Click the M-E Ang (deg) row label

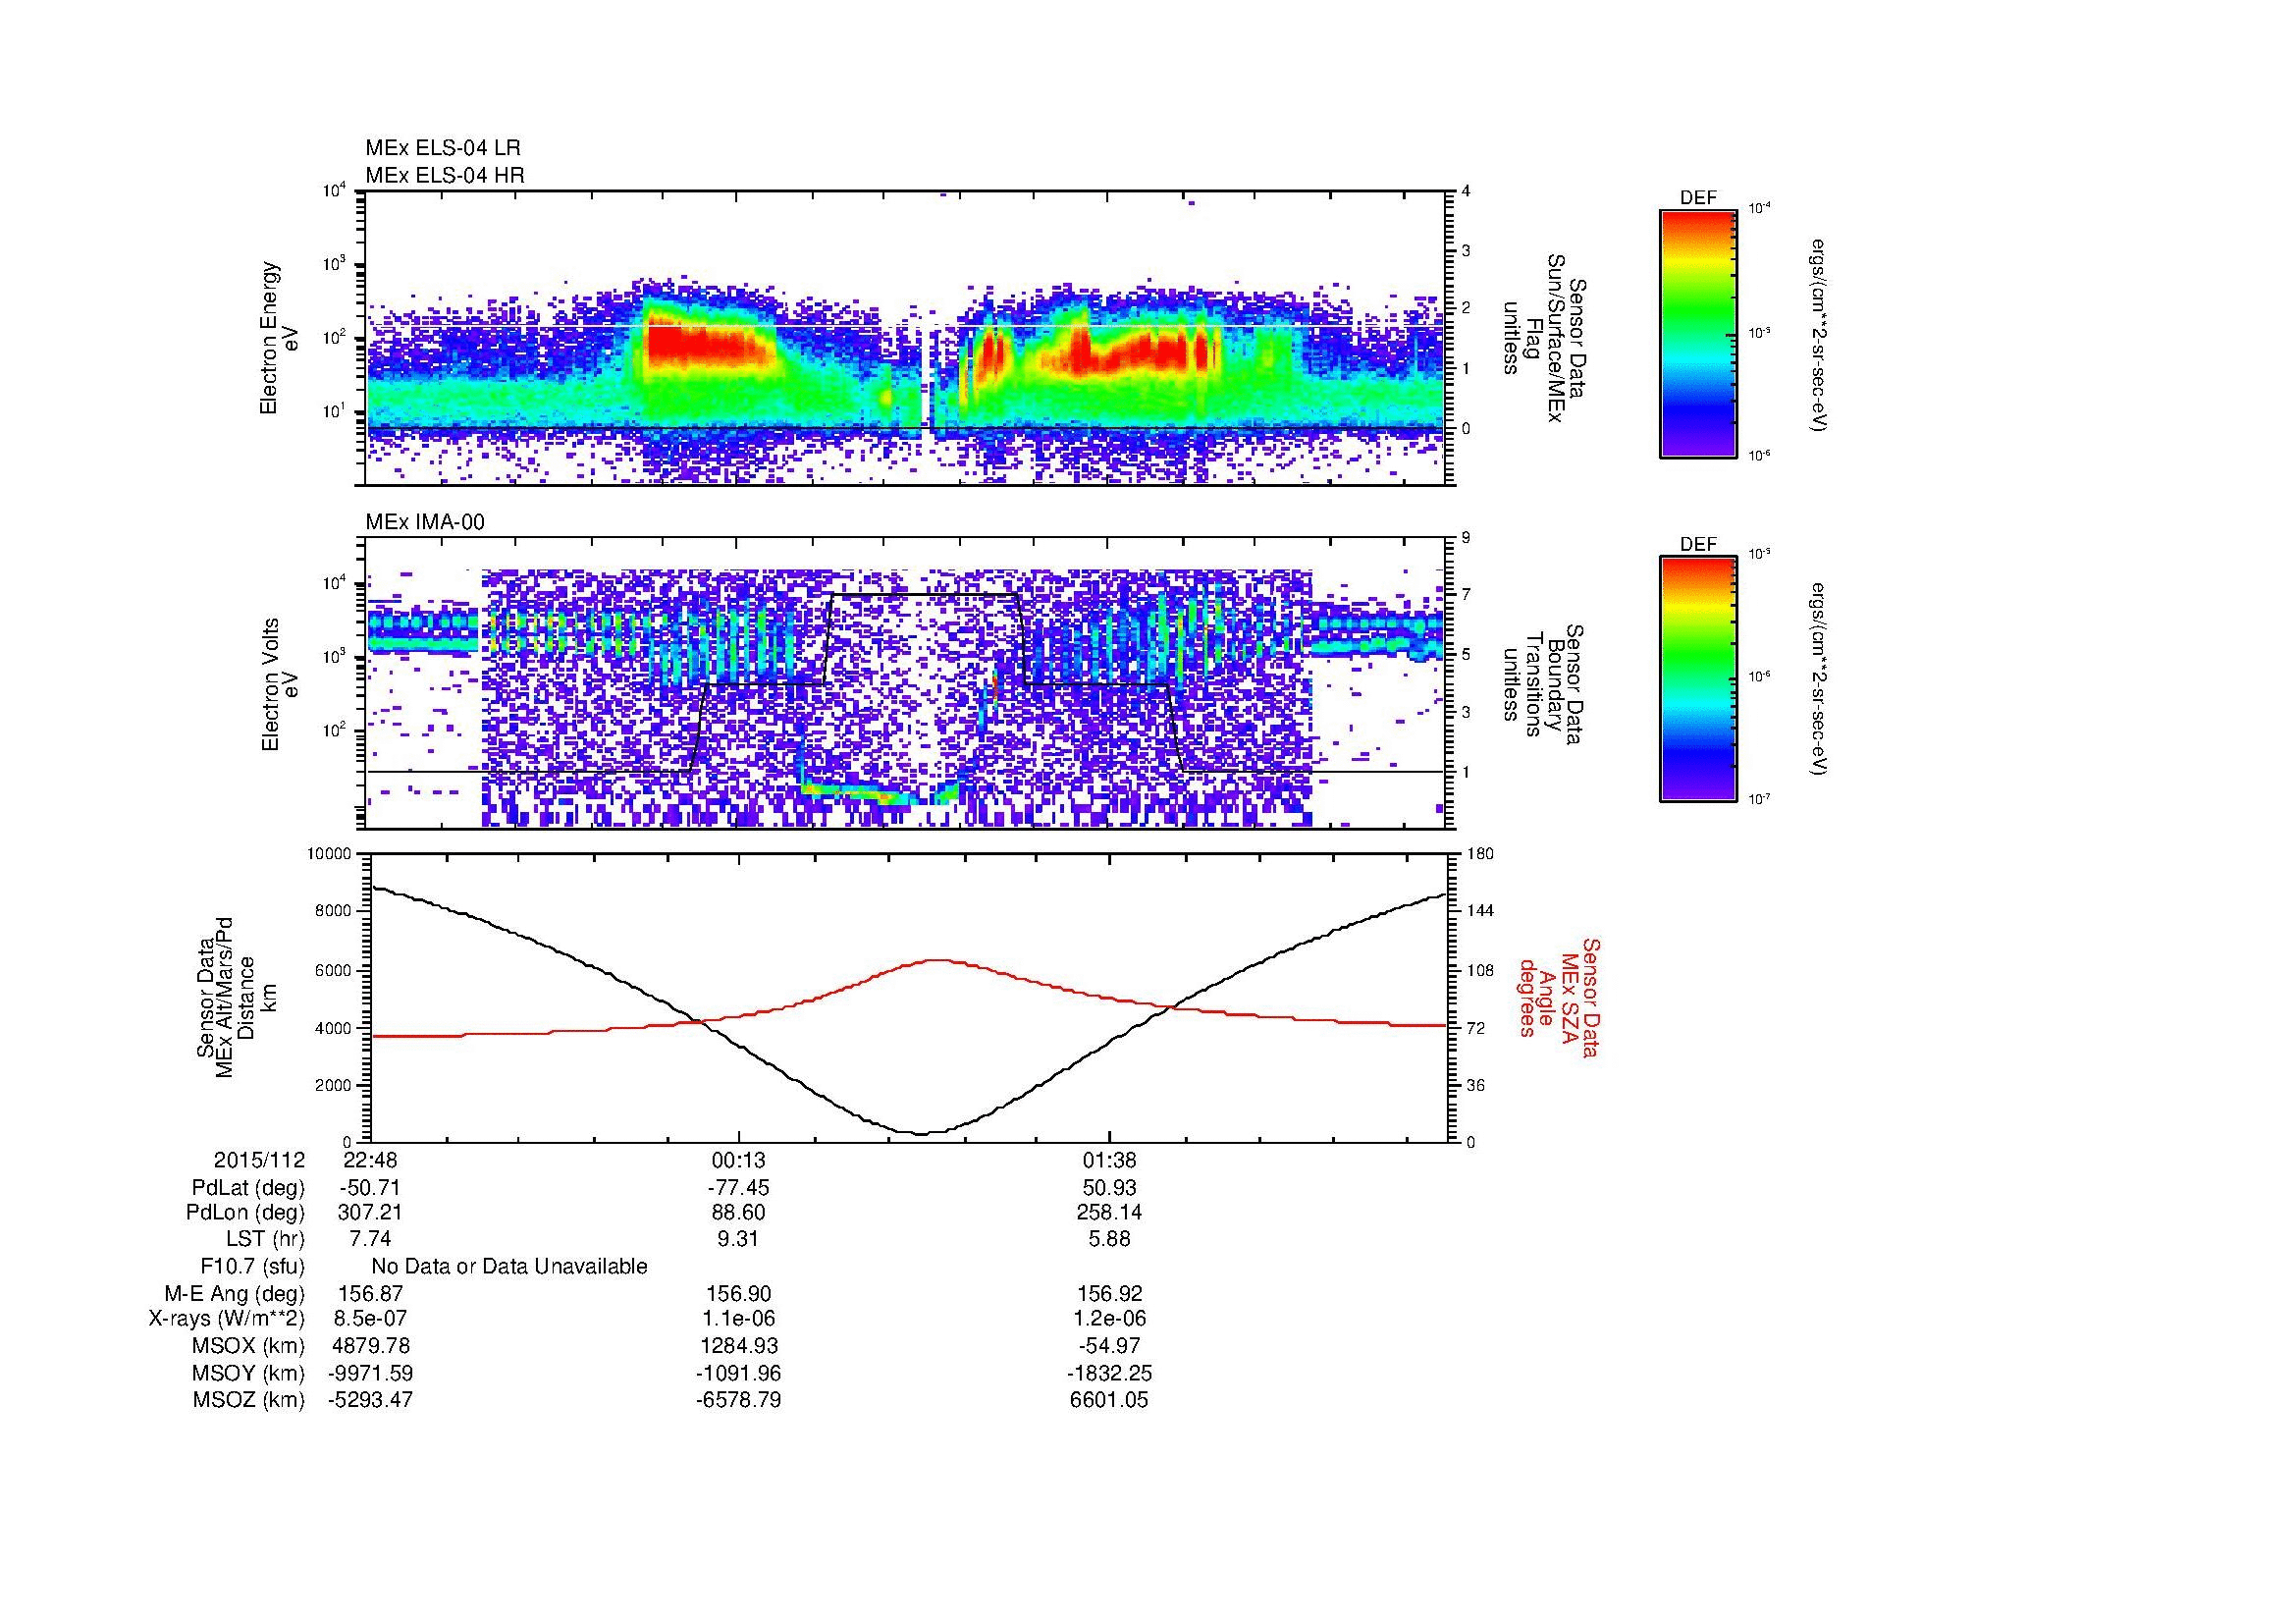(x=235, y=1293)
